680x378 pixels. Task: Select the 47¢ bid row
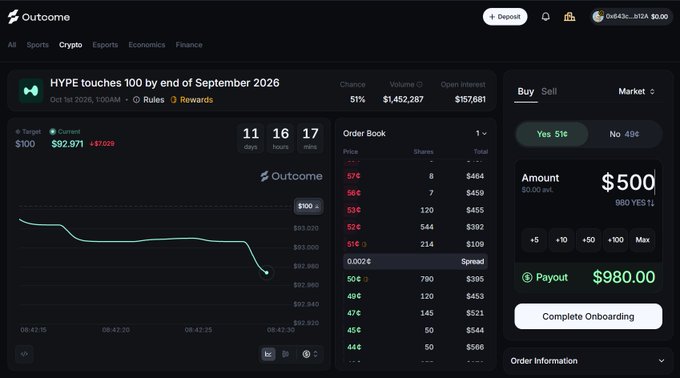415,313
